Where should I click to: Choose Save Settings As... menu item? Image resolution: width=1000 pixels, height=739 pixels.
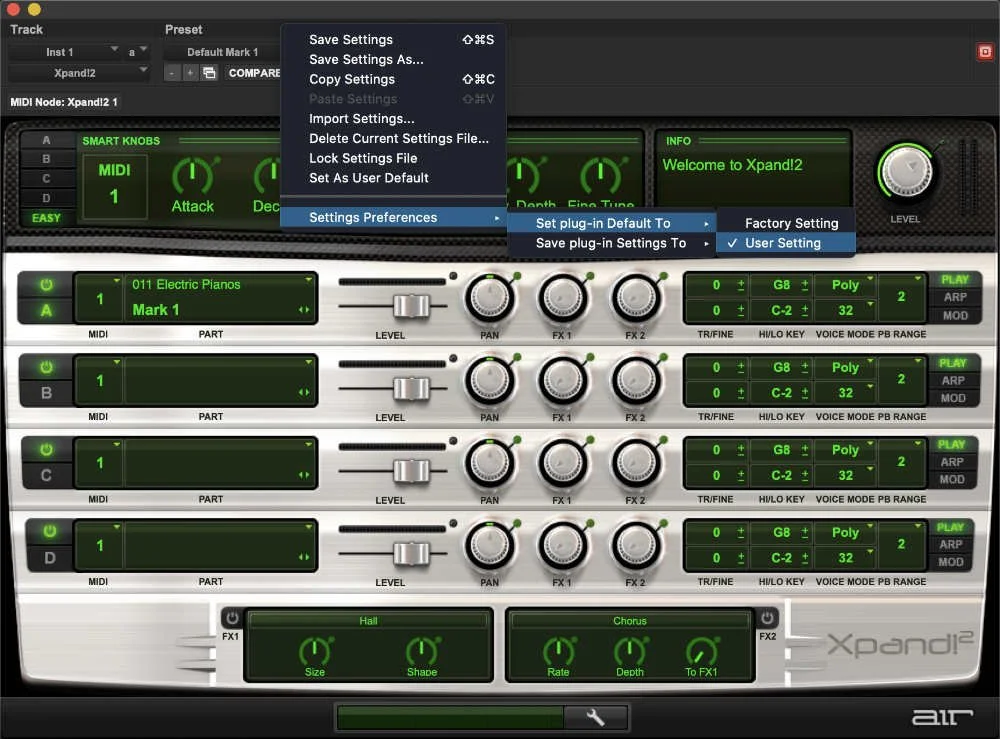(x=393, y=59)
